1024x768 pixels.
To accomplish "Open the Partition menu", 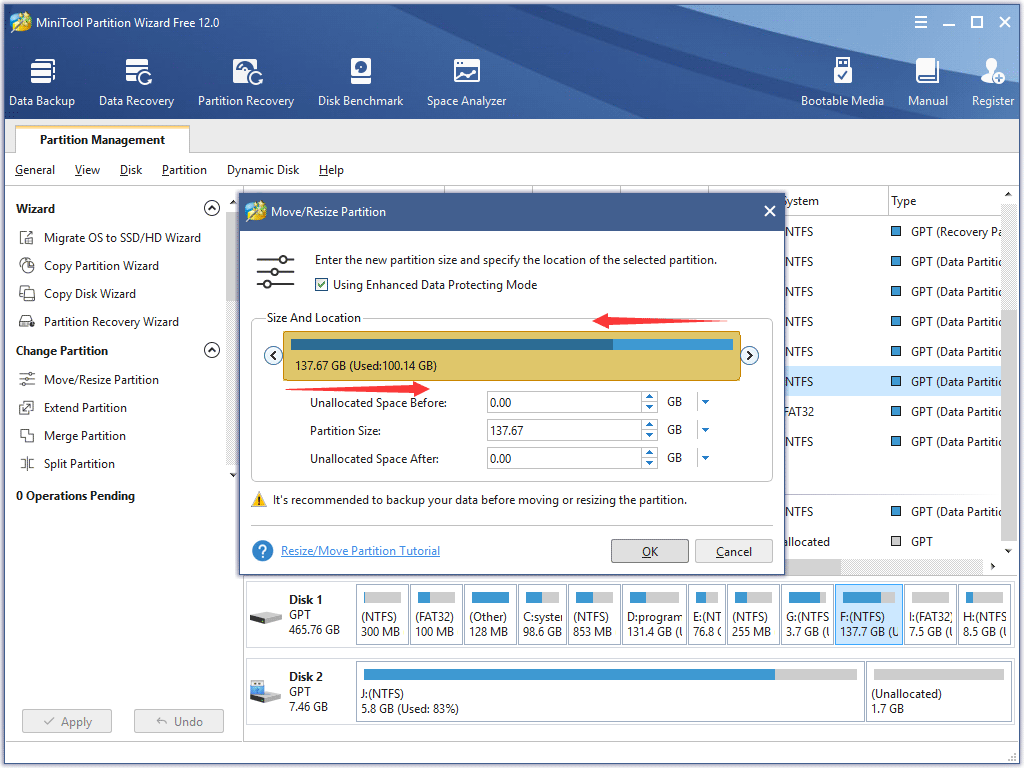I will 184,170.
